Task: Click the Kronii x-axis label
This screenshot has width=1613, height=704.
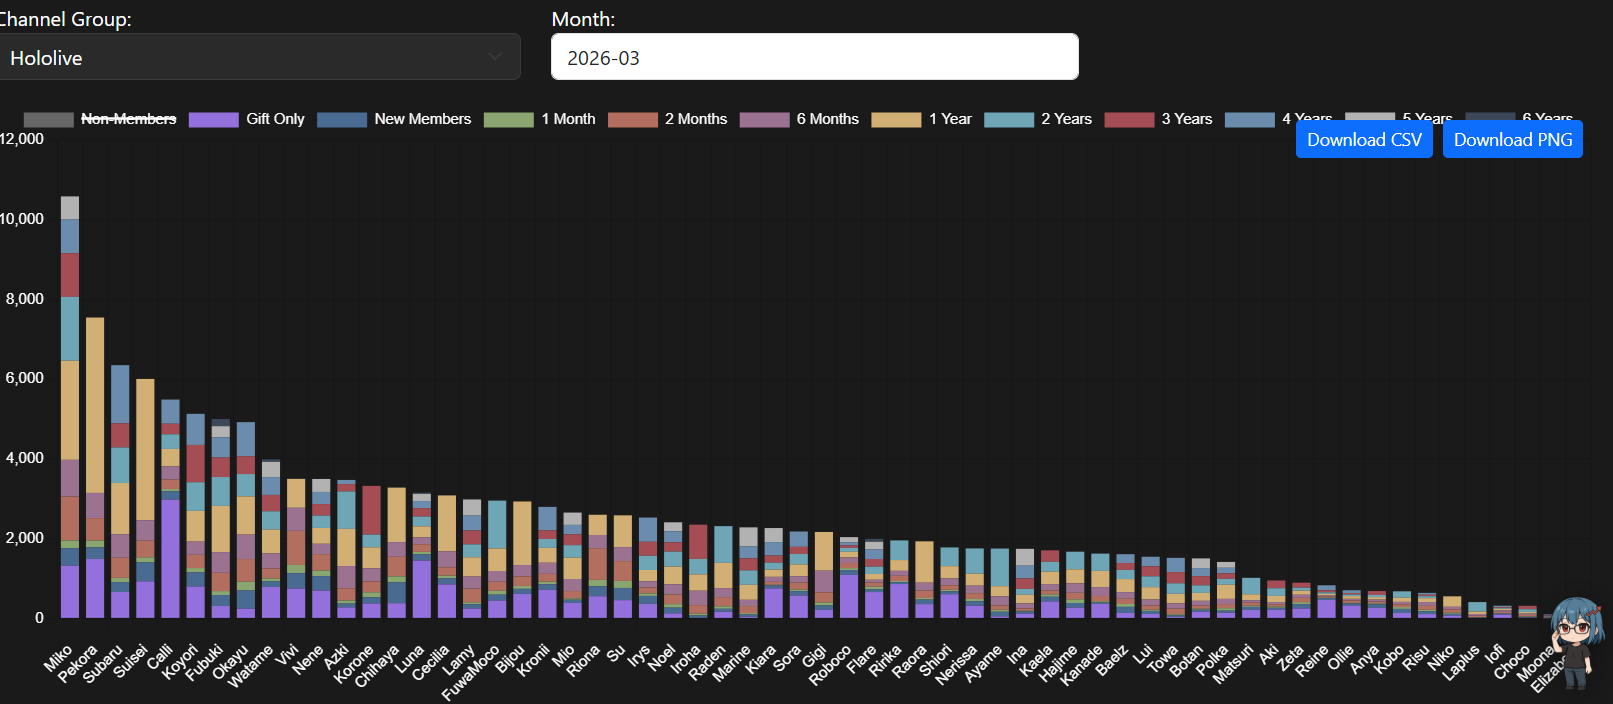Action: coord(533,660)
